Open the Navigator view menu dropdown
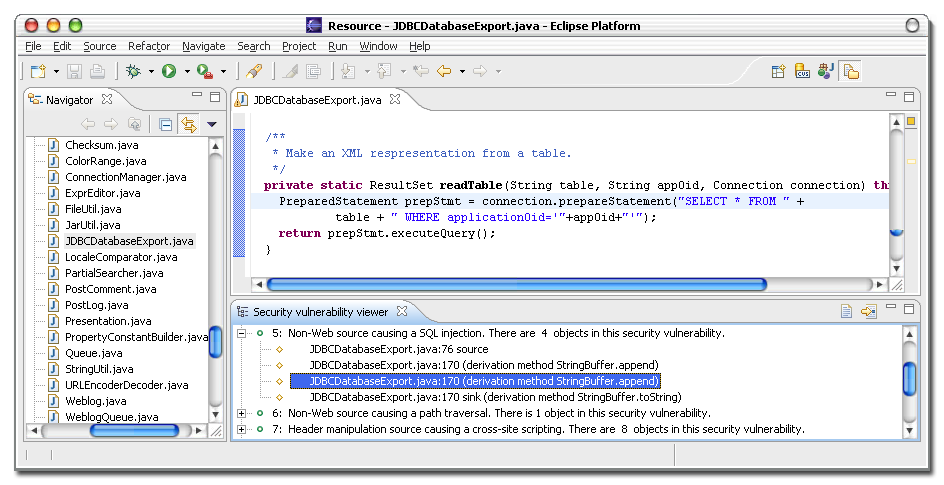This screenshot has width=944, height=485. 212,124
